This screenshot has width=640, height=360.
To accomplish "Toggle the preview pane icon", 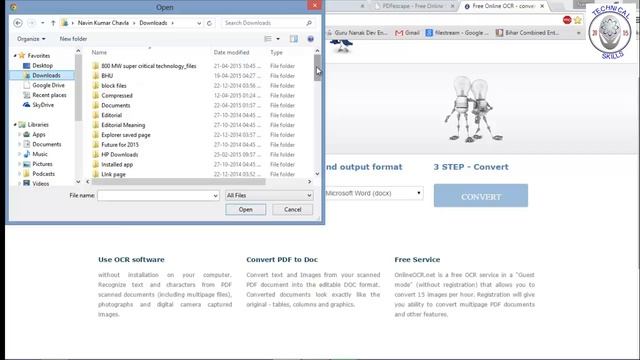I will pos(293,39).
